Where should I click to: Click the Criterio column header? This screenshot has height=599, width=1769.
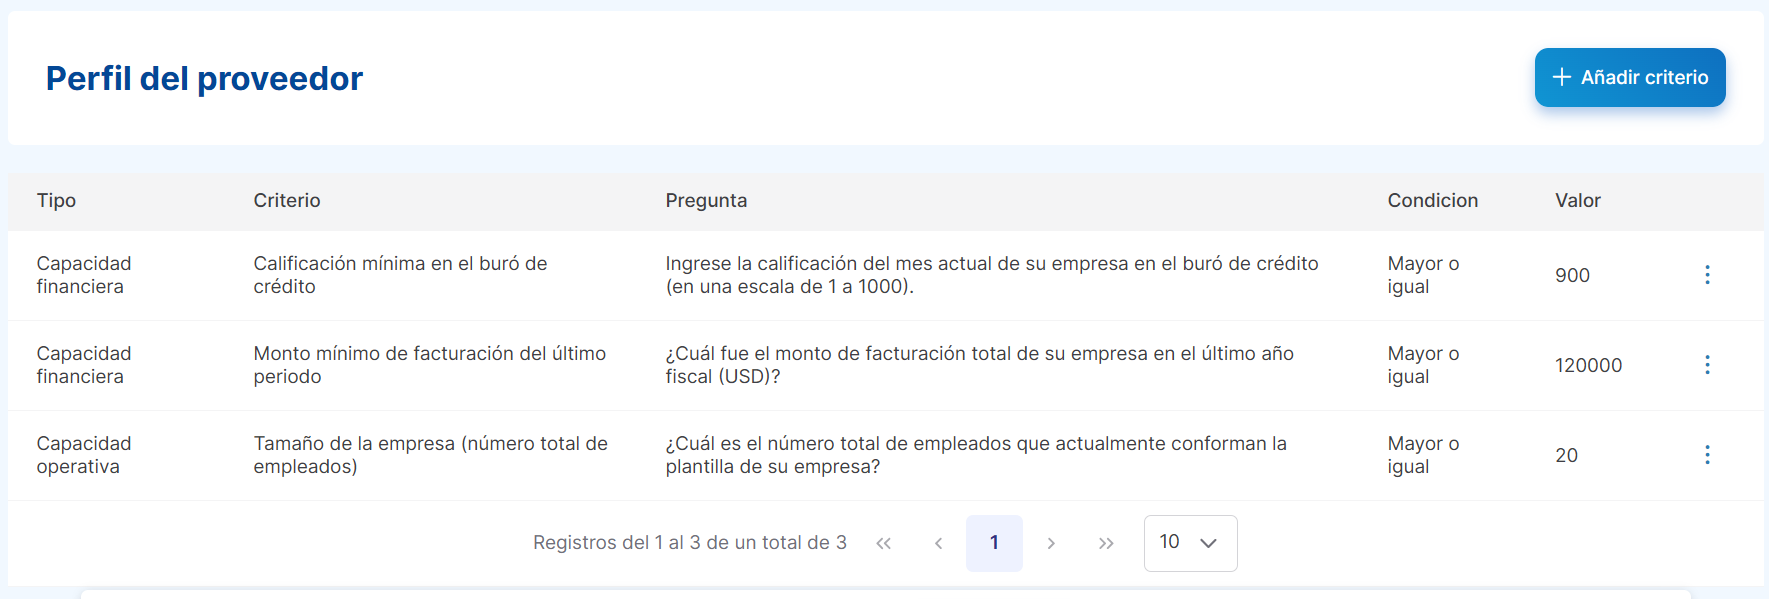point(287,201)
